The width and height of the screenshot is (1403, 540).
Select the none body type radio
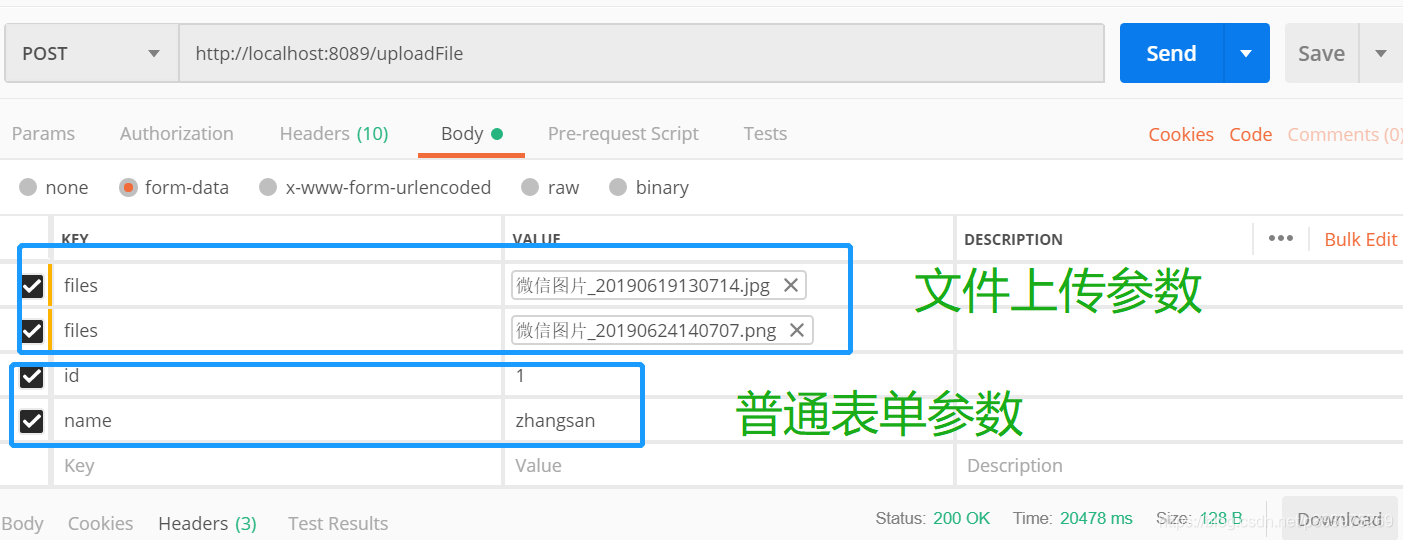[28, 187]
